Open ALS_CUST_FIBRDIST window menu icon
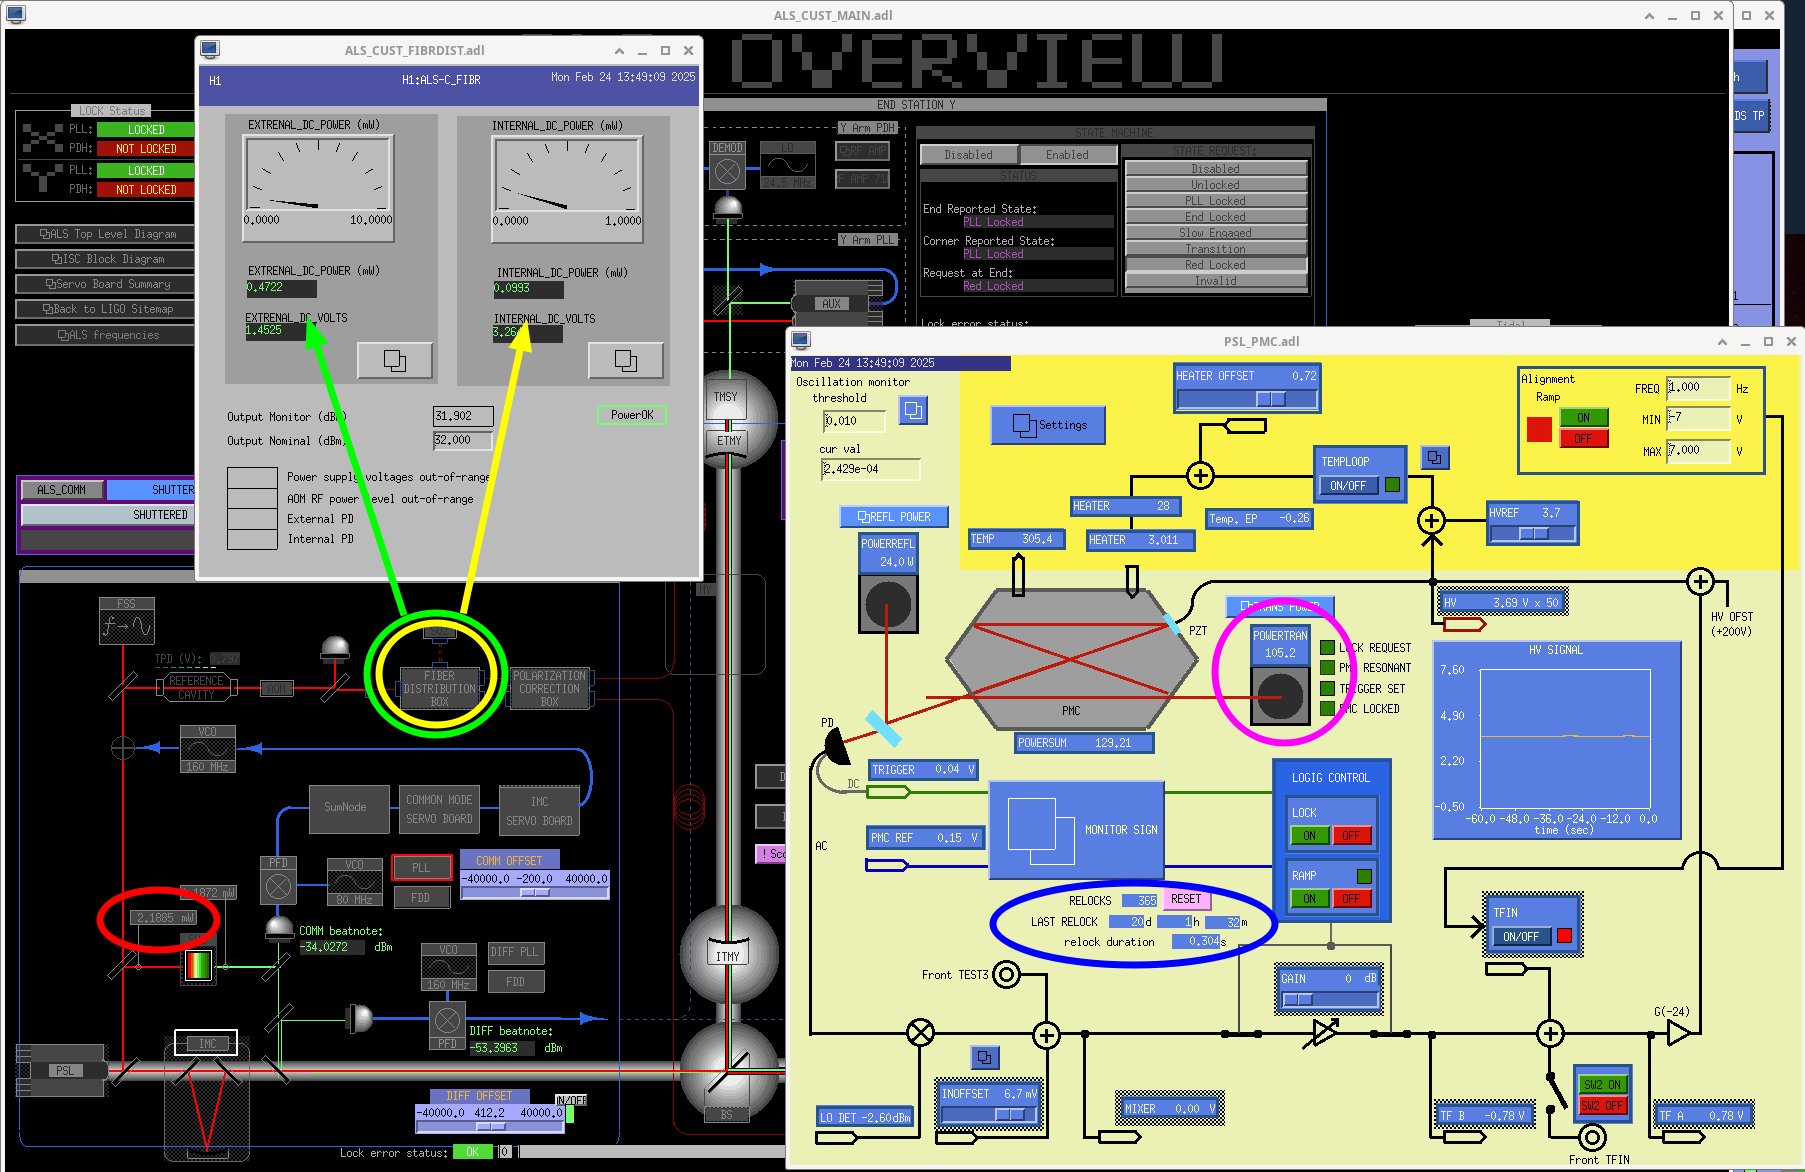The height and width of the screenshot is (1172, 1805). pos(209,49)
